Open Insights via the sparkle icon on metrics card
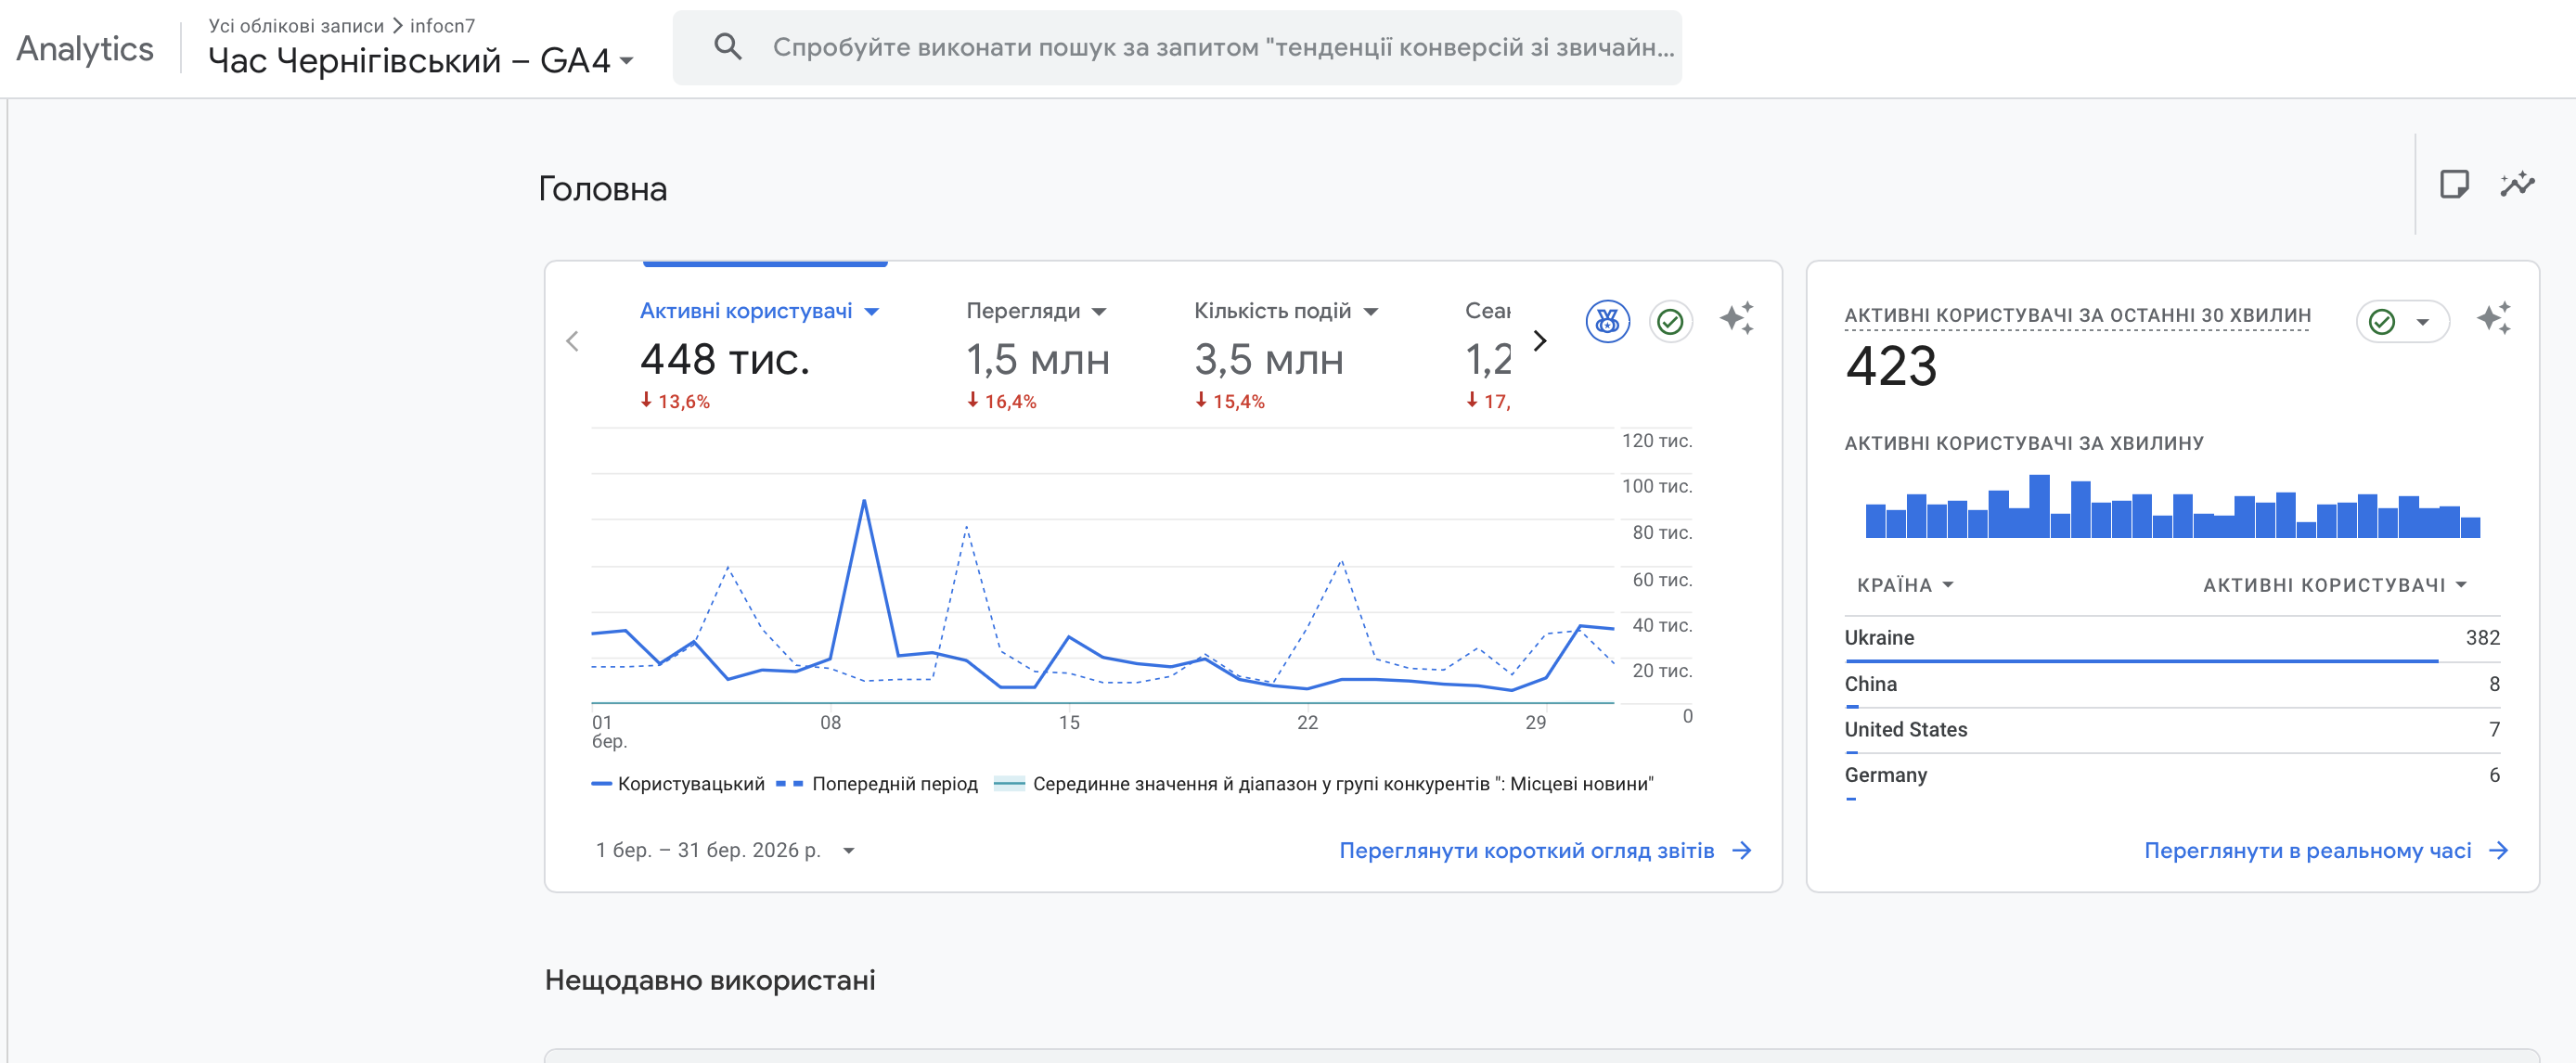Viewport: 2576px width, 1063px height. (x=1738, y=318)
